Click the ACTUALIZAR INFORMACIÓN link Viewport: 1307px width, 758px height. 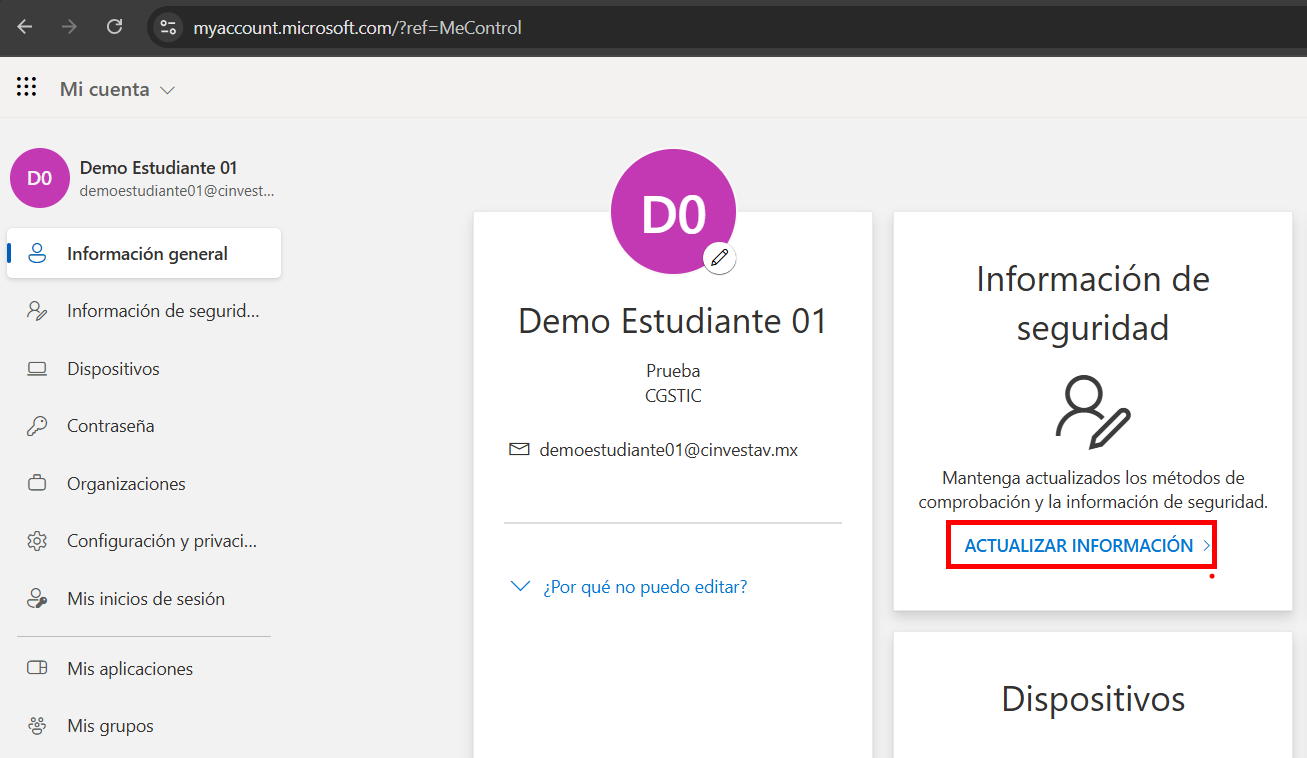pos(1078,546)
